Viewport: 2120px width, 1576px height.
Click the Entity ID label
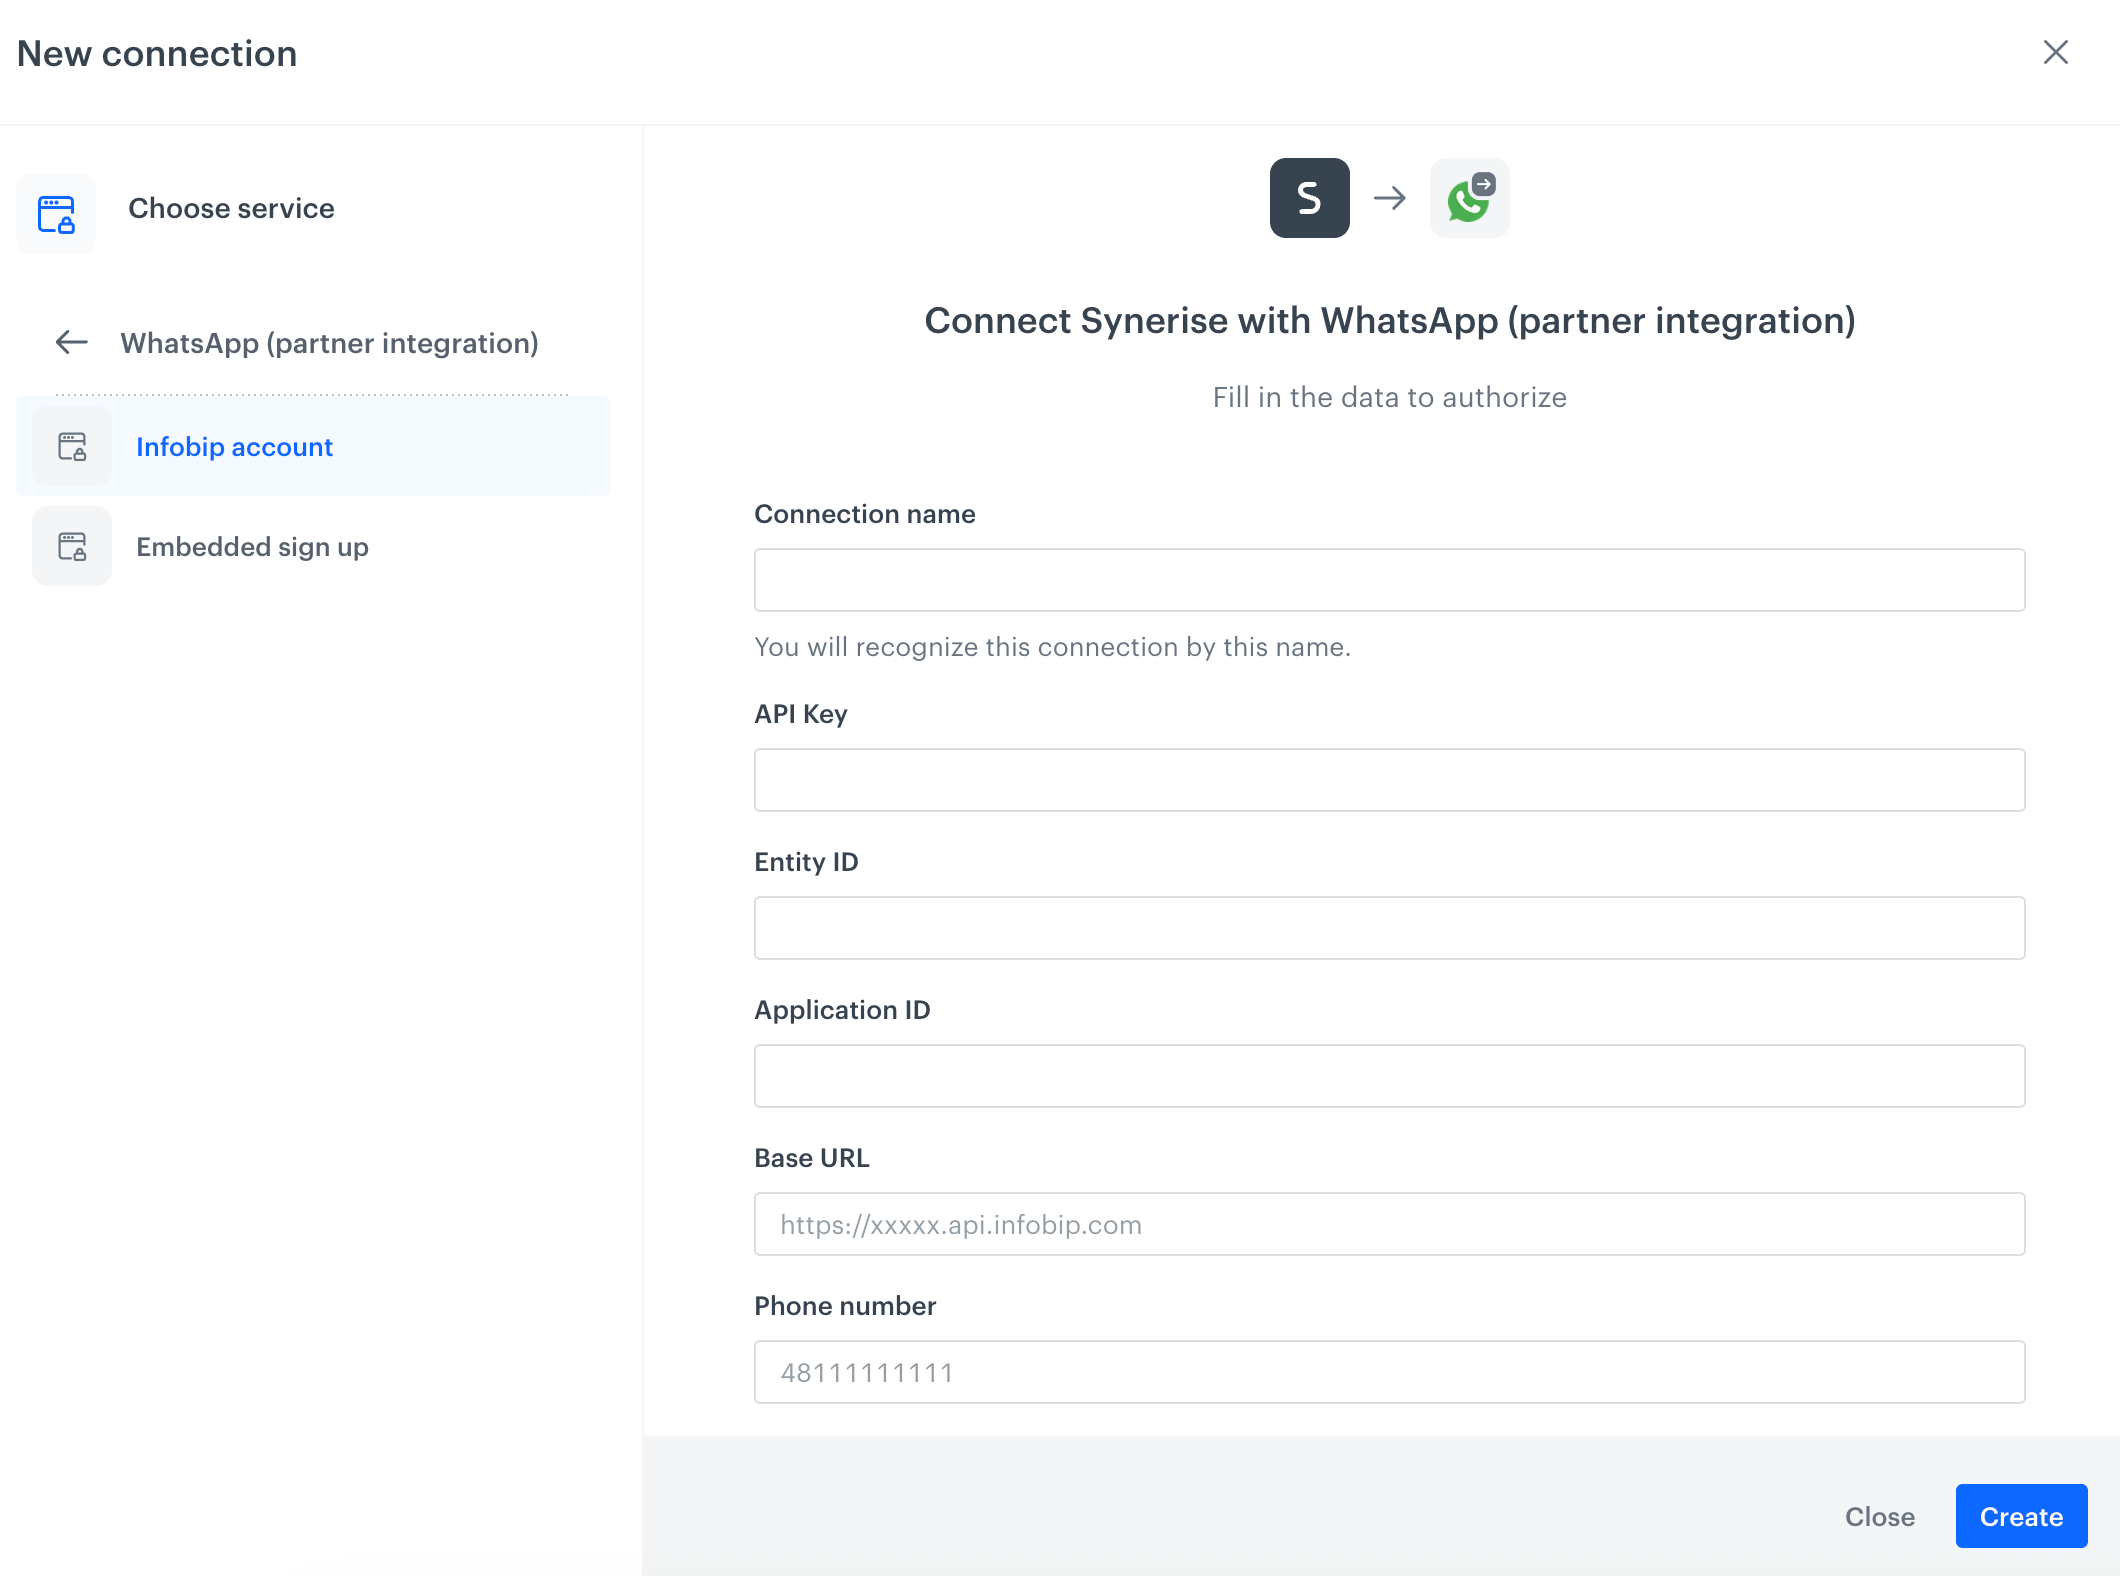coord(806,862)
